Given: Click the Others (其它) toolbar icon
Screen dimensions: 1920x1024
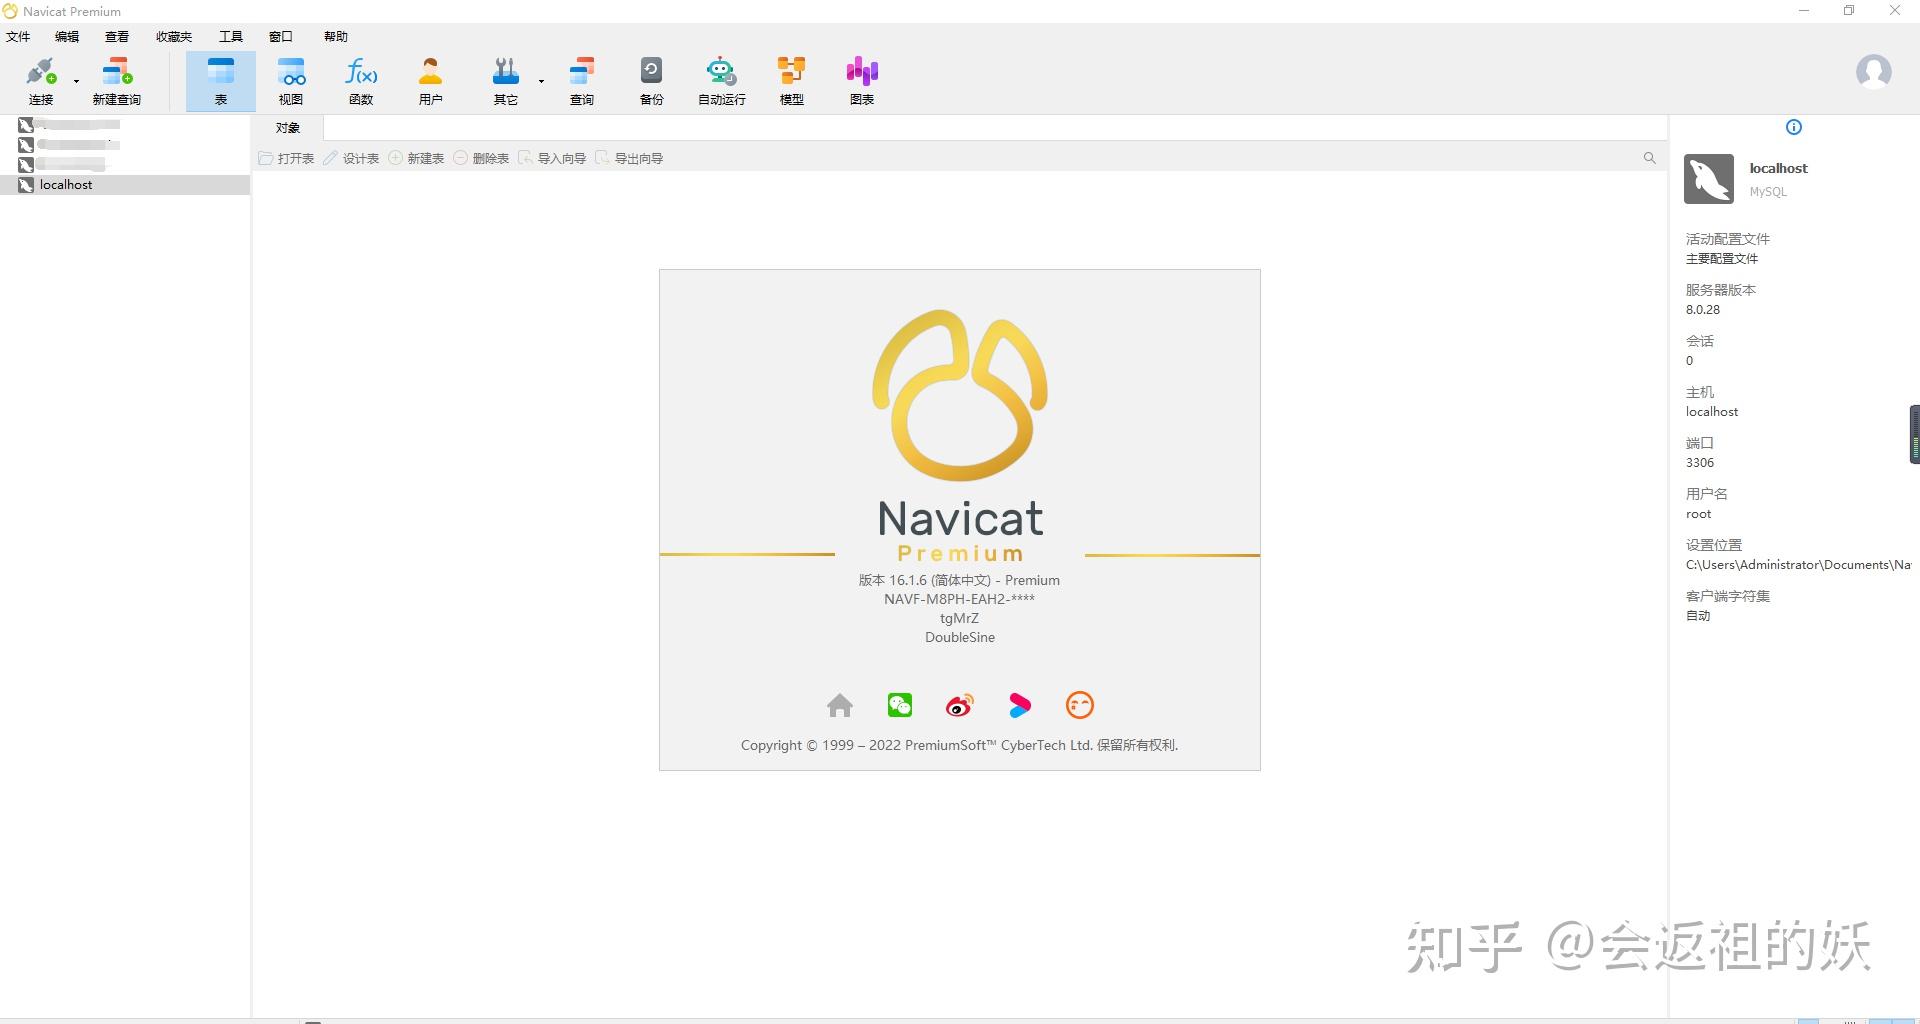Looking at the screenshot, I should tap(505, 80).
